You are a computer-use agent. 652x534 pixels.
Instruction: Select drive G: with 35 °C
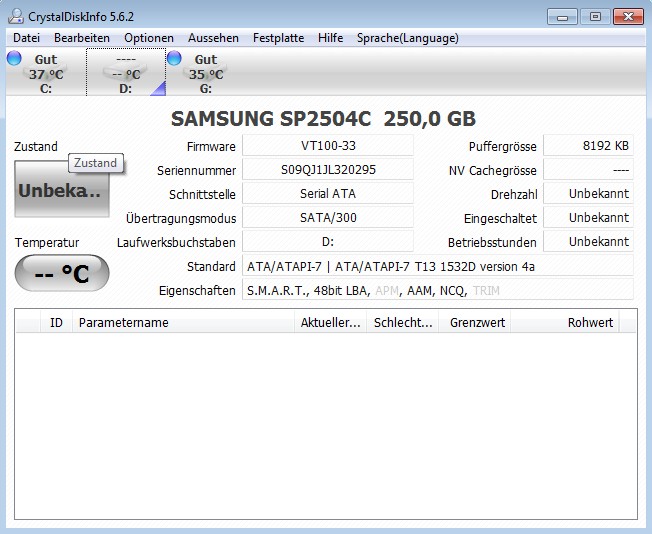[x=206, y=72]
